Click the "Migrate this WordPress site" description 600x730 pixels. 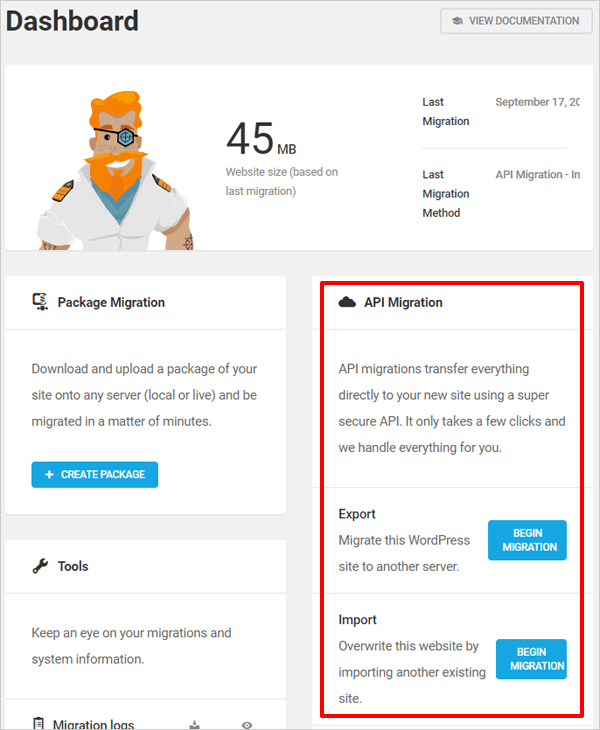[x=404, y=553]
